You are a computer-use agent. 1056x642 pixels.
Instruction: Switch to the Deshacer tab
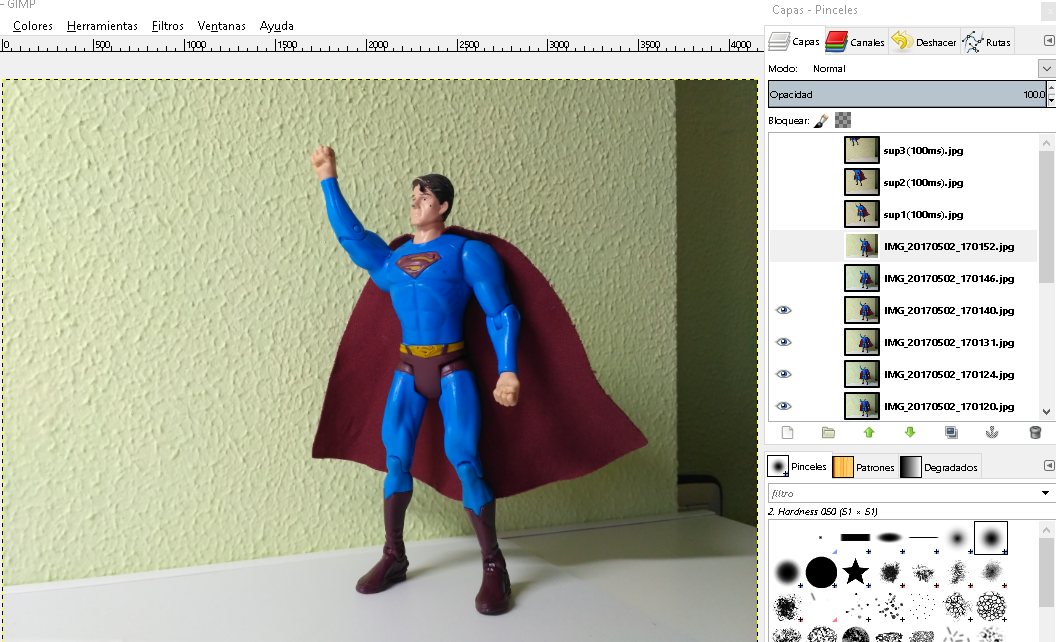click(923, 42)
